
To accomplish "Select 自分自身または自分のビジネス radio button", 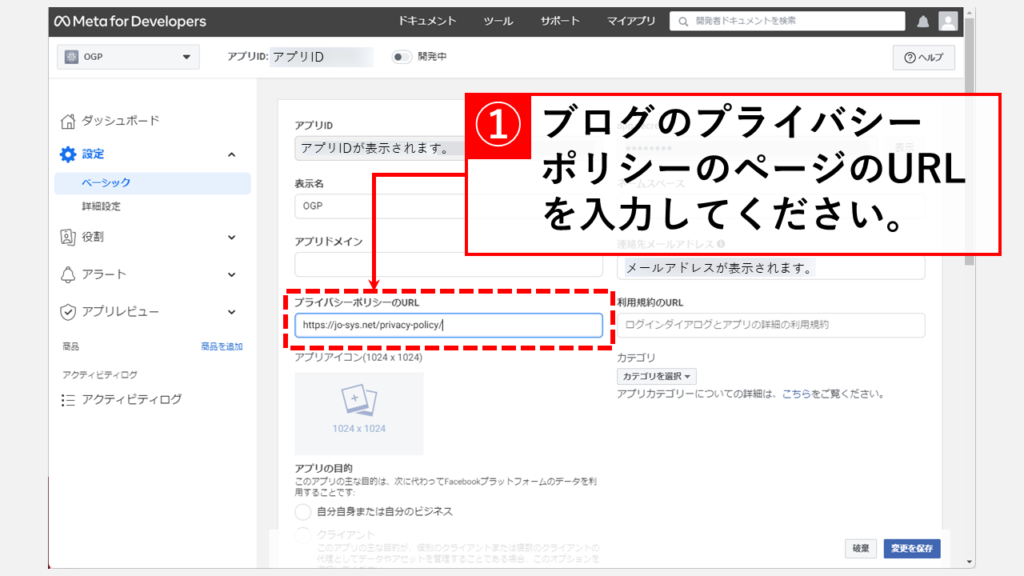I will click(303, 511).
